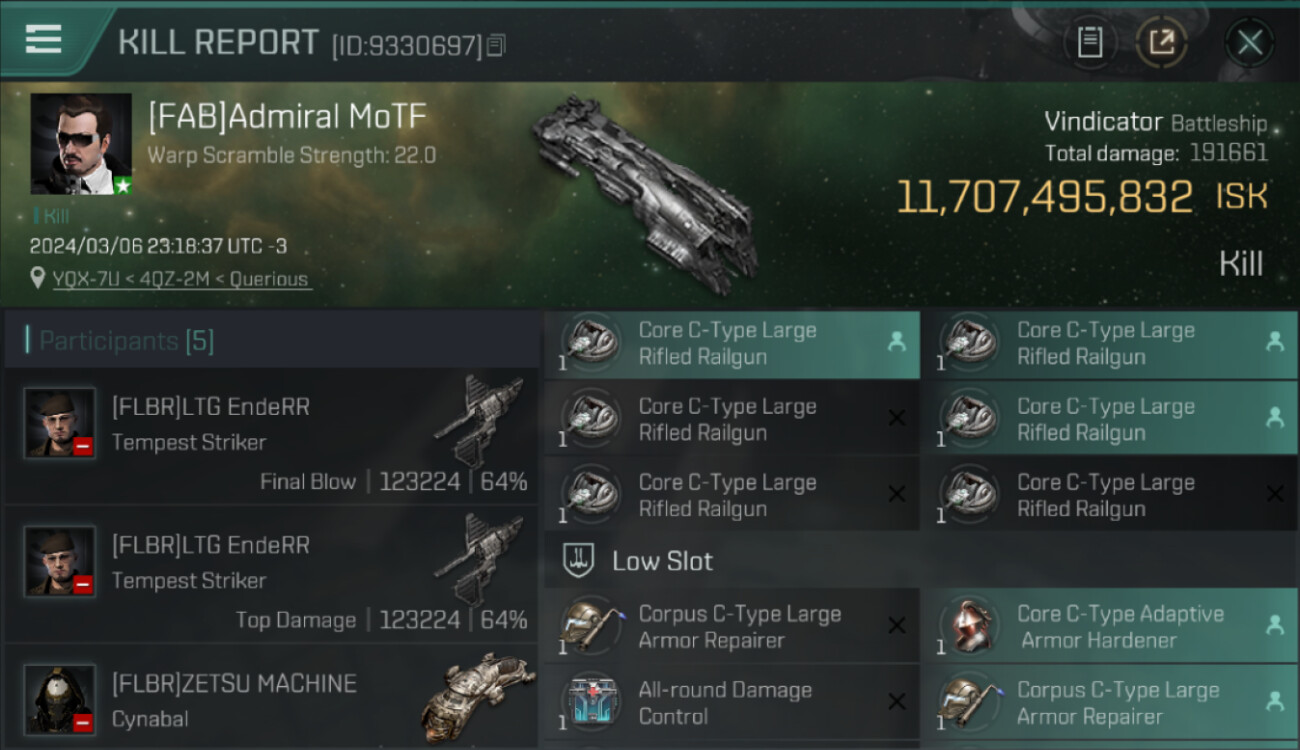Copy the kill report ID
The width and height of the screenshot is (1300, 750).
(497, 45)
